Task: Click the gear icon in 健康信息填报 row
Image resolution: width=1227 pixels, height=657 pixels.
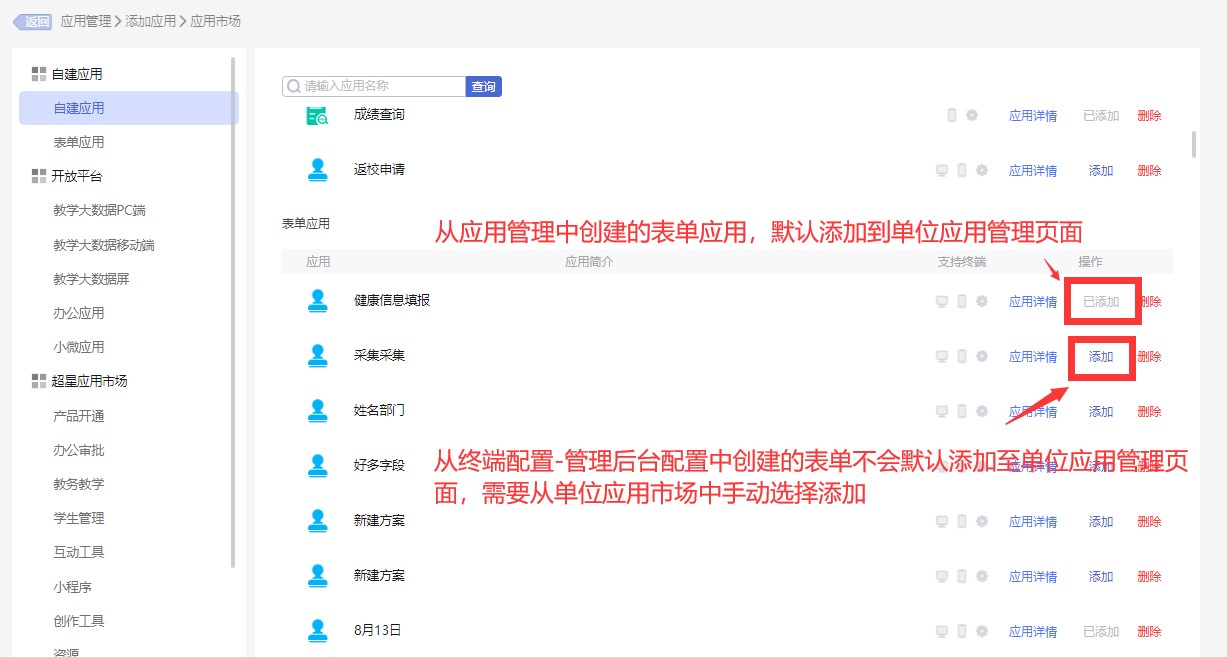Action: pos(982,301)
